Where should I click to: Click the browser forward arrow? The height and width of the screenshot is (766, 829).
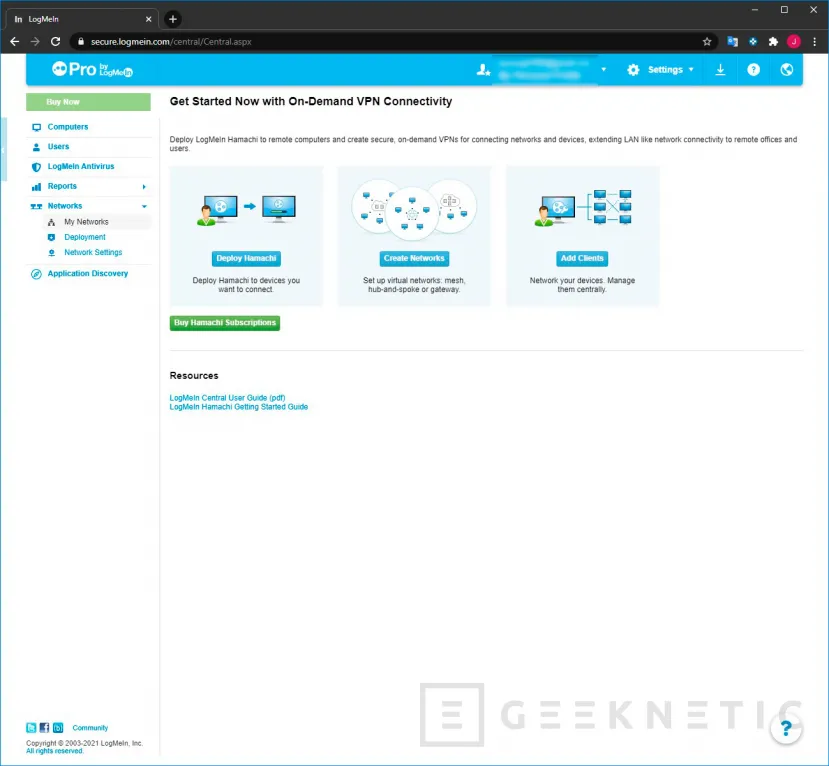[35, 41]
